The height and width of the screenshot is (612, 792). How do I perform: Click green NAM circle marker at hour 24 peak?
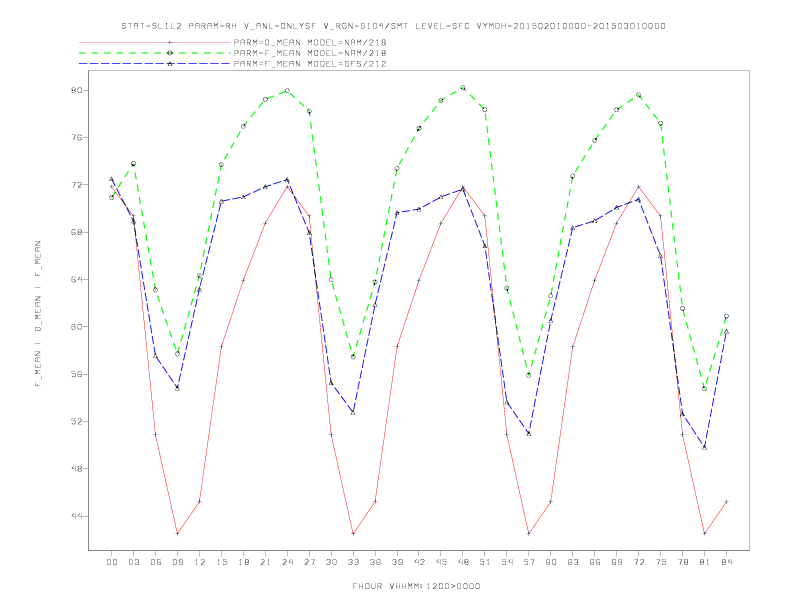click(x=287, y=91)
